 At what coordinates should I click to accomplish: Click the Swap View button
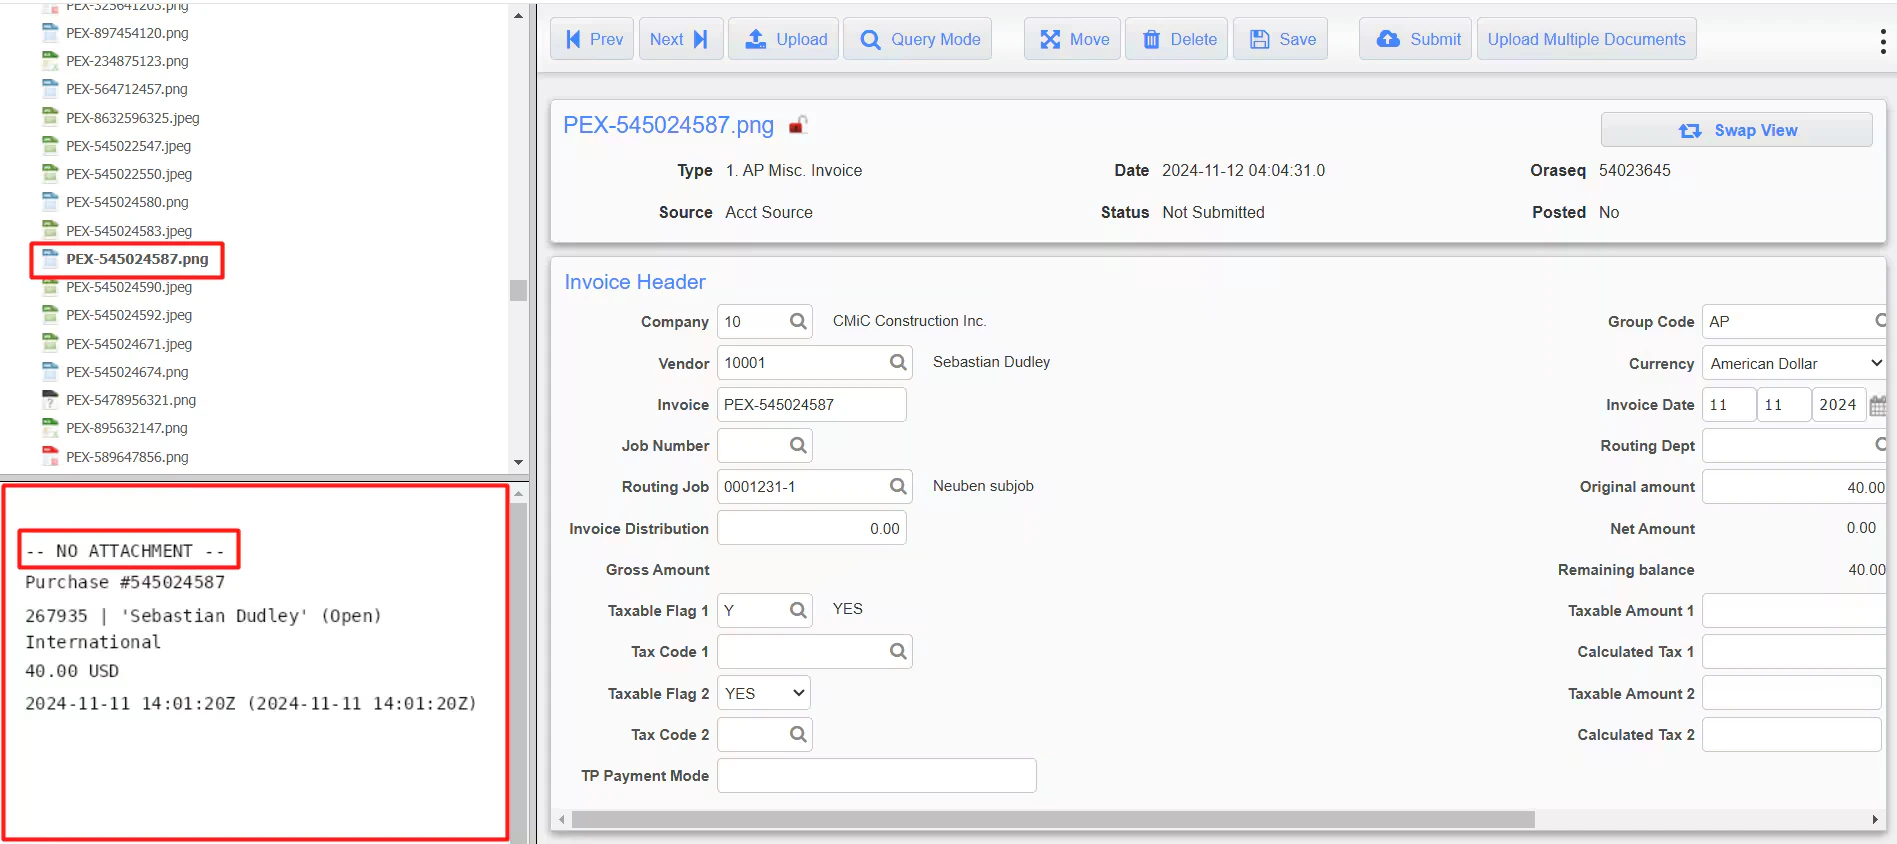click(x=1737, y=130)
